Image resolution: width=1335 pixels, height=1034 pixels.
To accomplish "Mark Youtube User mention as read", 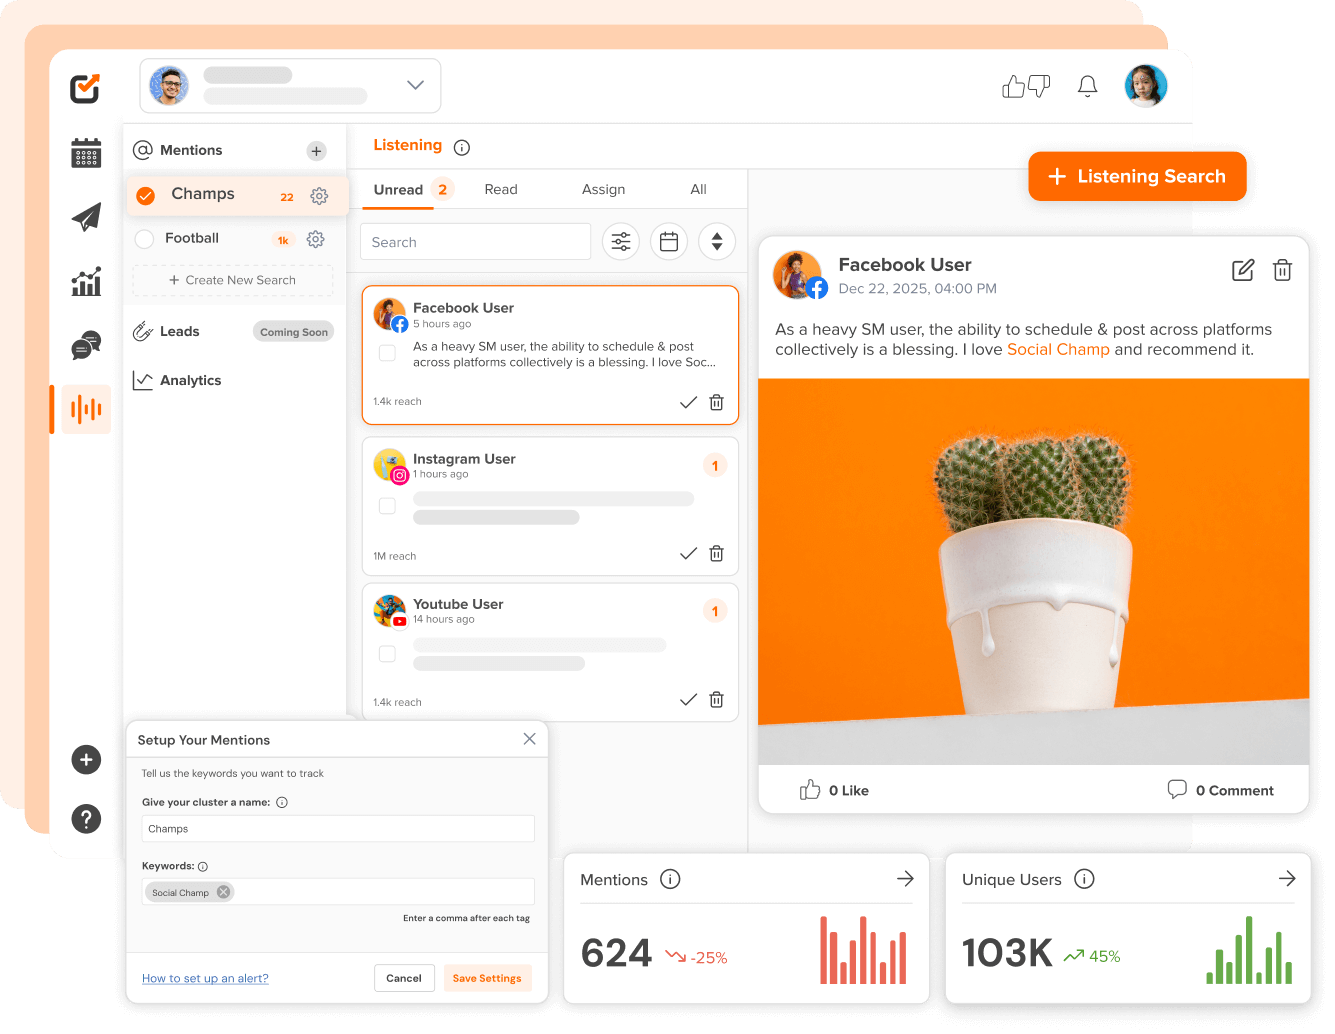I will click(688, 699).
